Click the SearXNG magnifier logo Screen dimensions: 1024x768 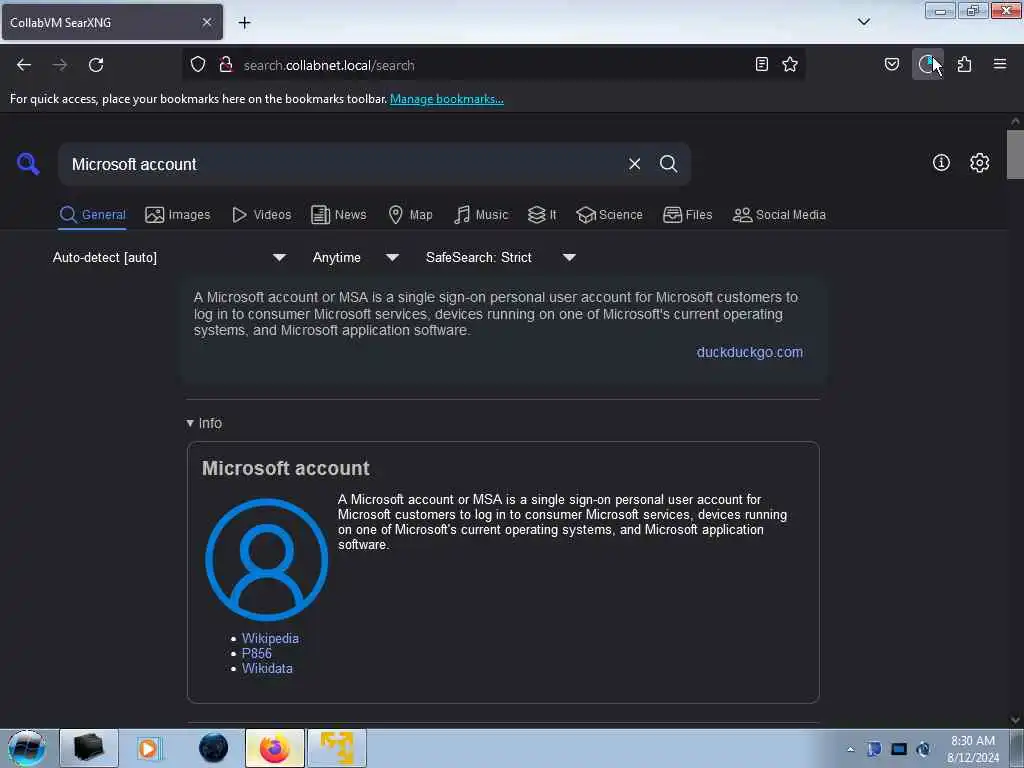[x=28, y=163]
